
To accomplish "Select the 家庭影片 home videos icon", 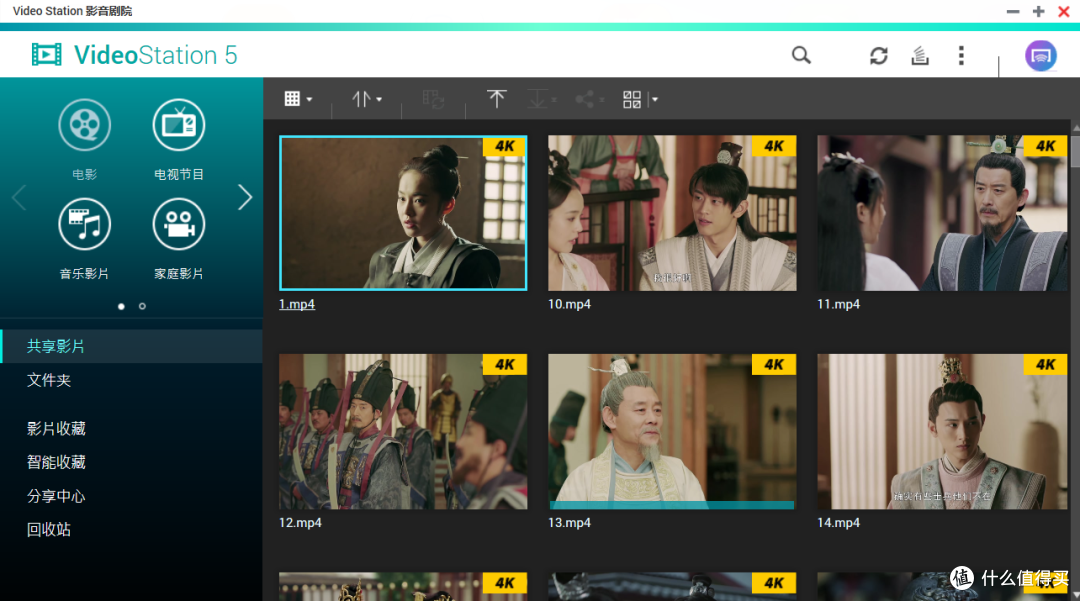I will [178, 224].
